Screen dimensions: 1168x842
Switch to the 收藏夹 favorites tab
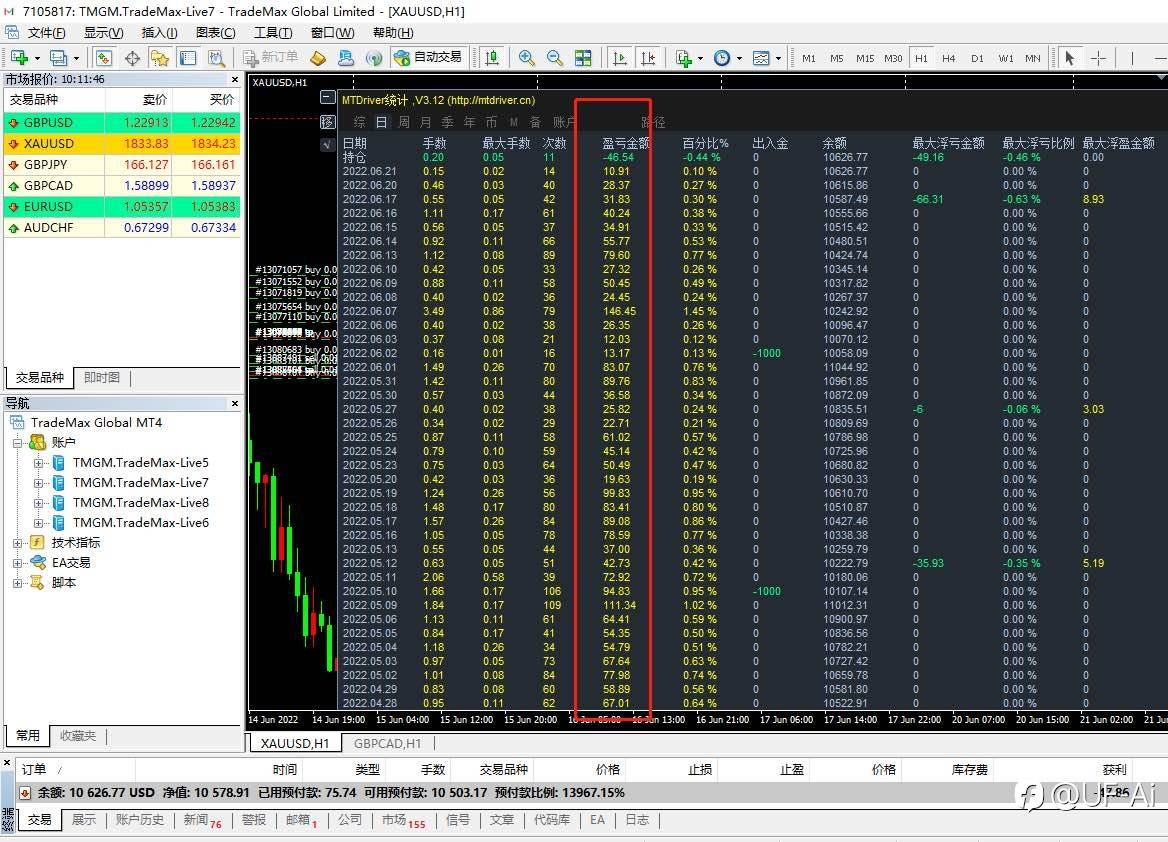[x=78, y=736]
